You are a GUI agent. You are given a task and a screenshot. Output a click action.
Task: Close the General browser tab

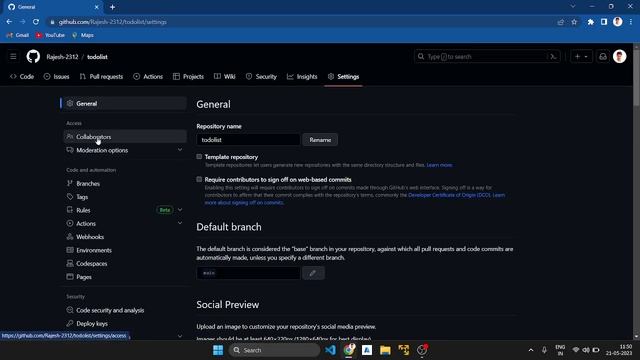pyautogui.click(x=96, y=7)
